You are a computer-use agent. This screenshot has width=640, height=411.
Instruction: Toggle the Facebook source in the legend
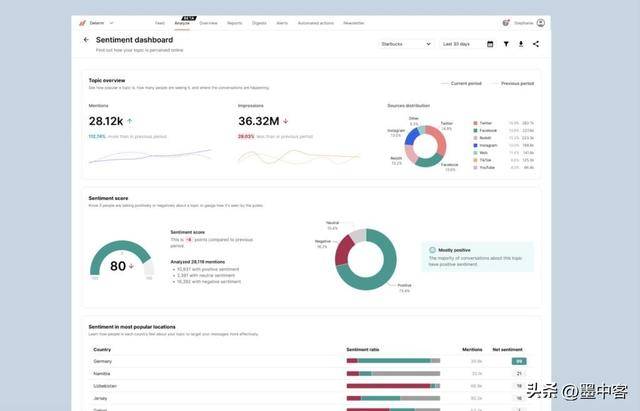coord(487,130)
